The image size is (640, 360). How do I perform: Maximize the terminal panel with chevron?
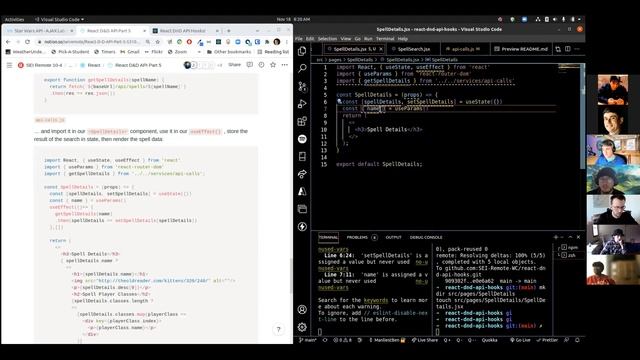[x=570, y=237]
